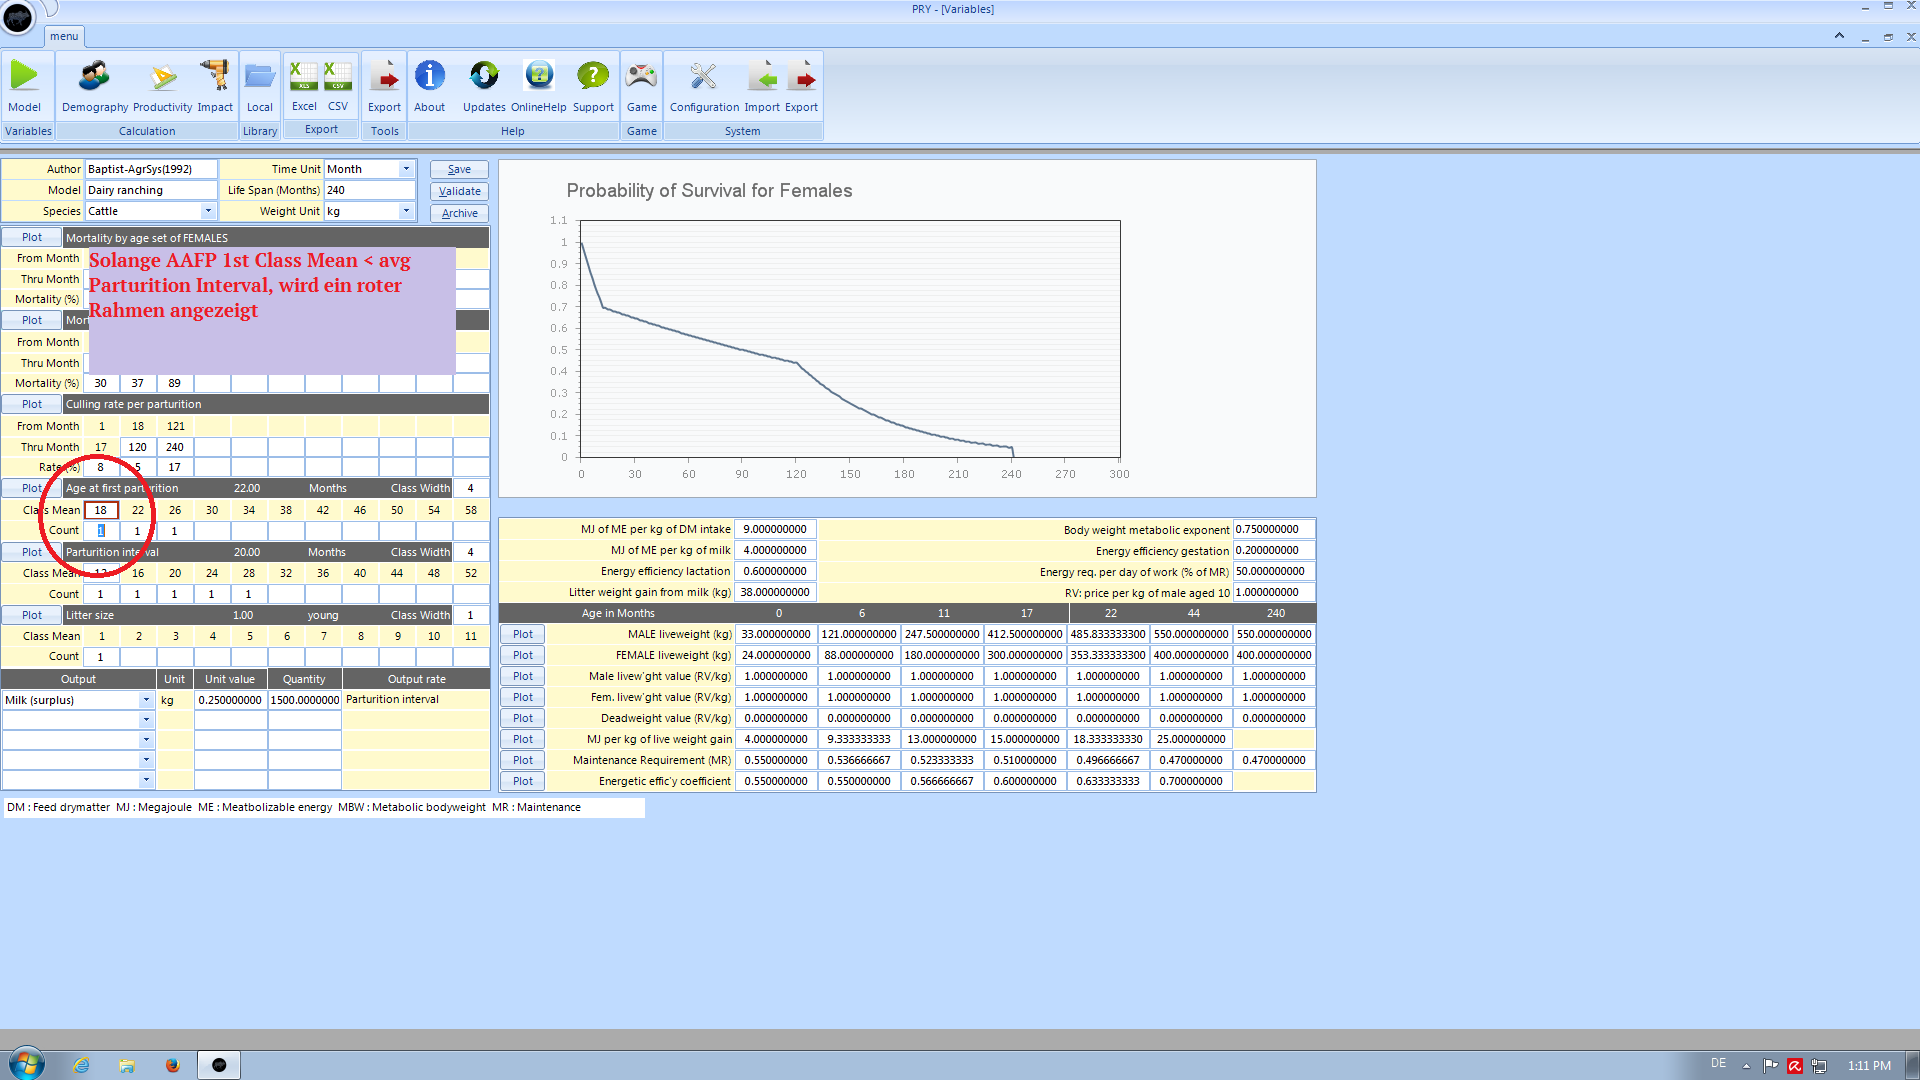Open the Weight Unit dropdown
Viewport: 1920px width, 1080px height.
406,211
